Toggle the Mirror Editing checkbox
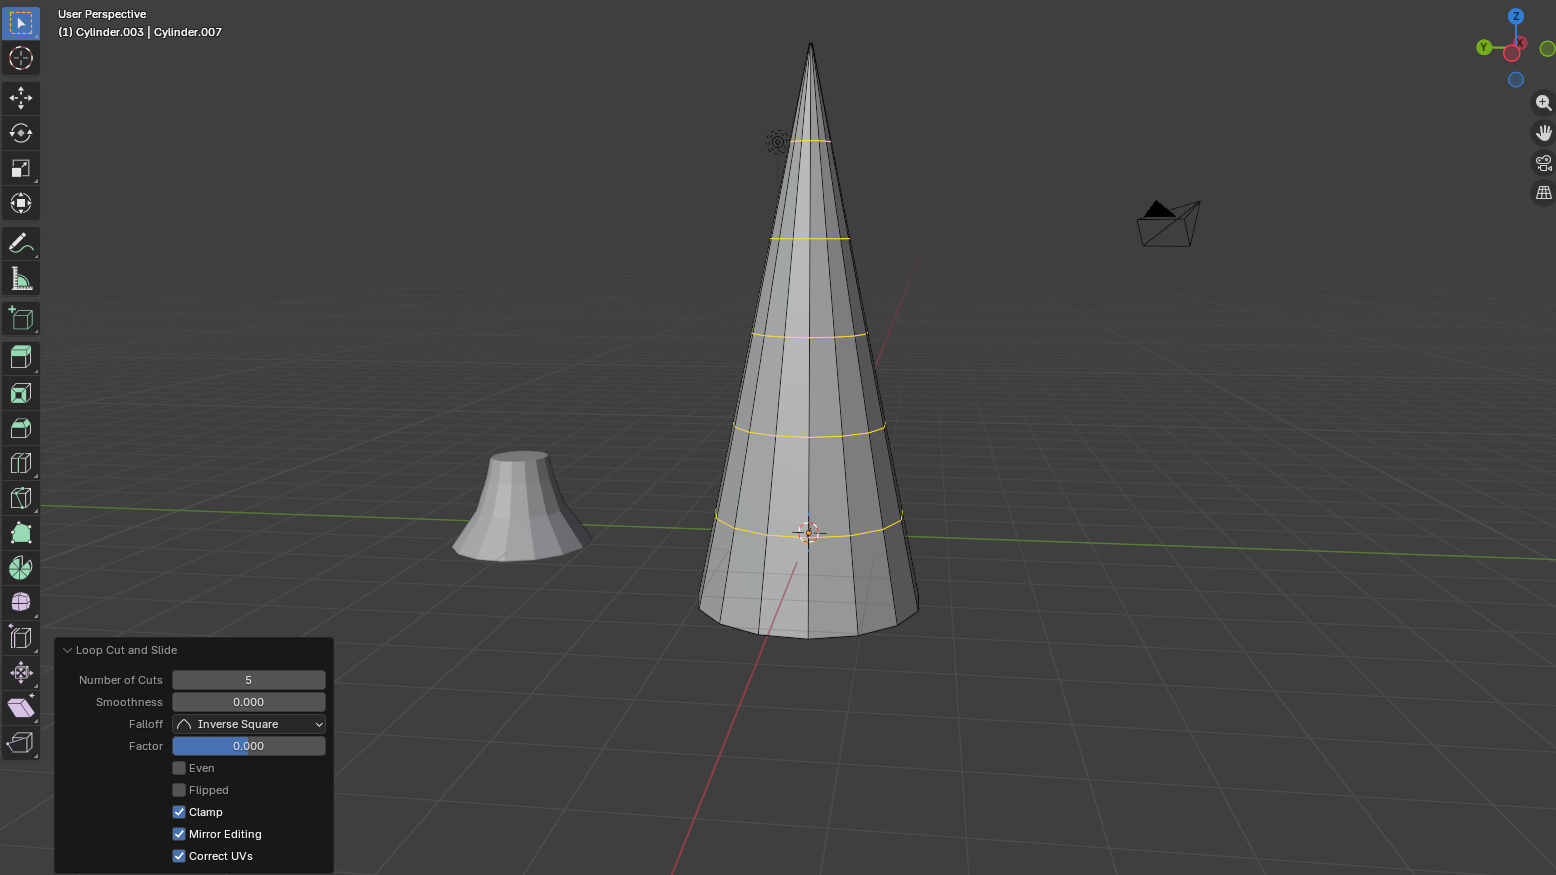This screenshot has width=1556, height=875. click(179, 834)
